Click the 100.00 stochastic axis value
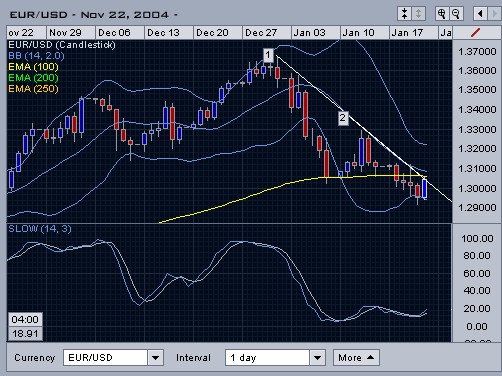 477,239
